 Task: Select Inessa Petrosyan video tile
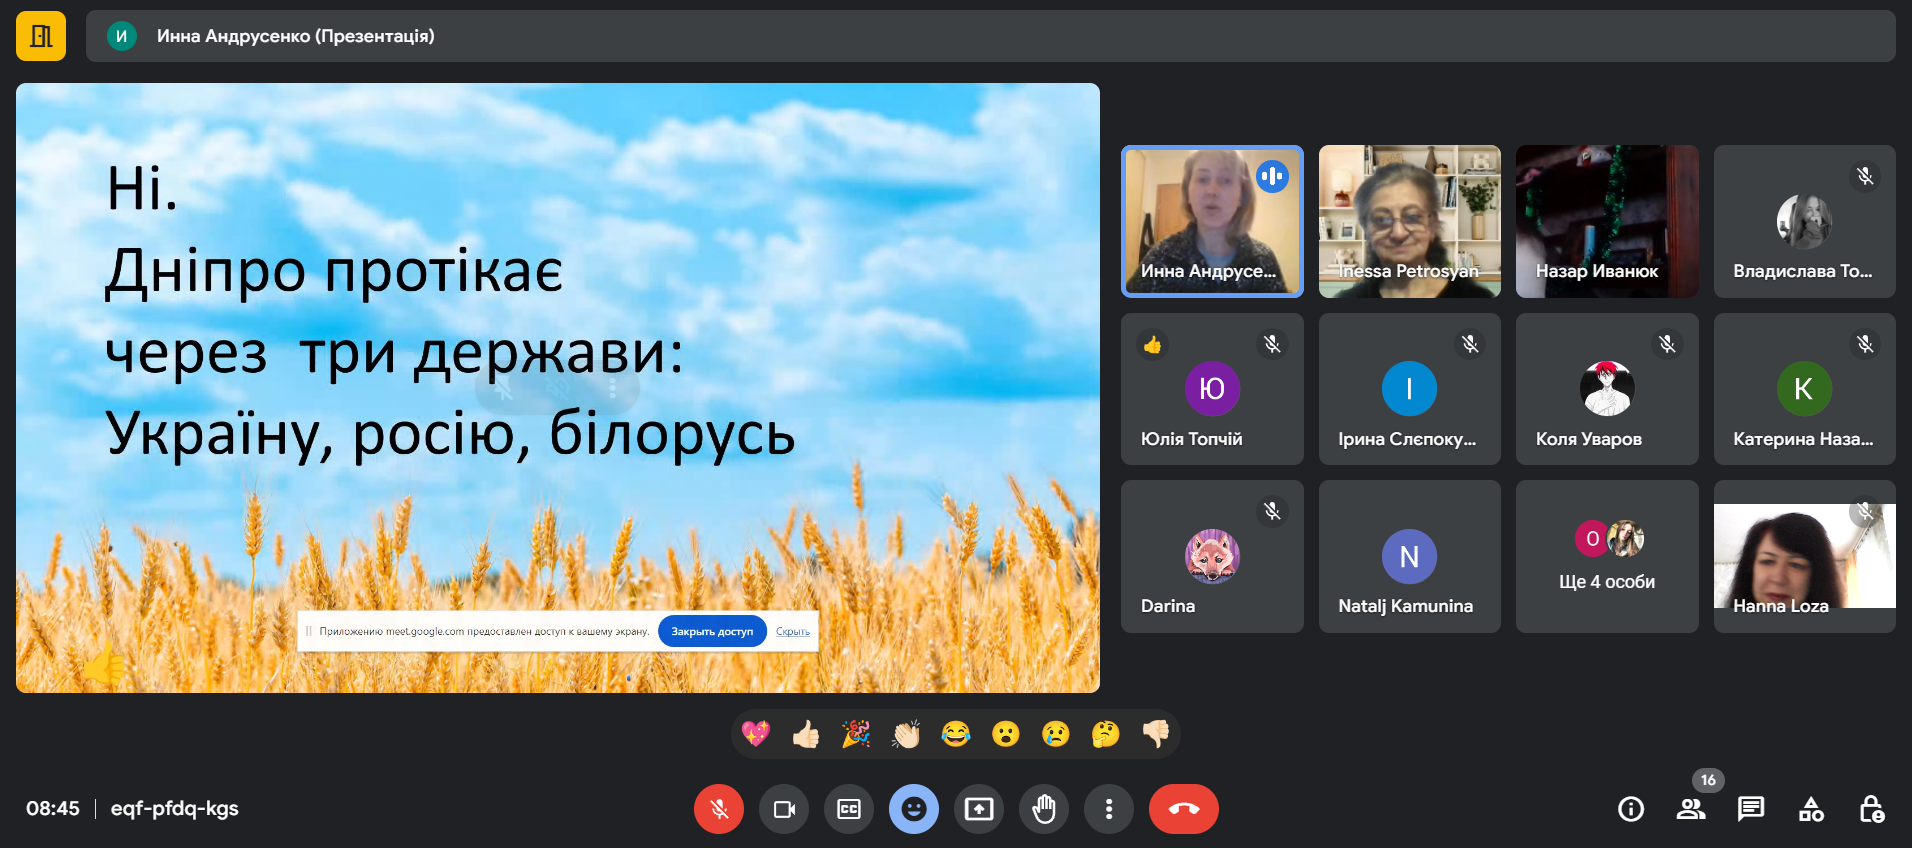1409,221
